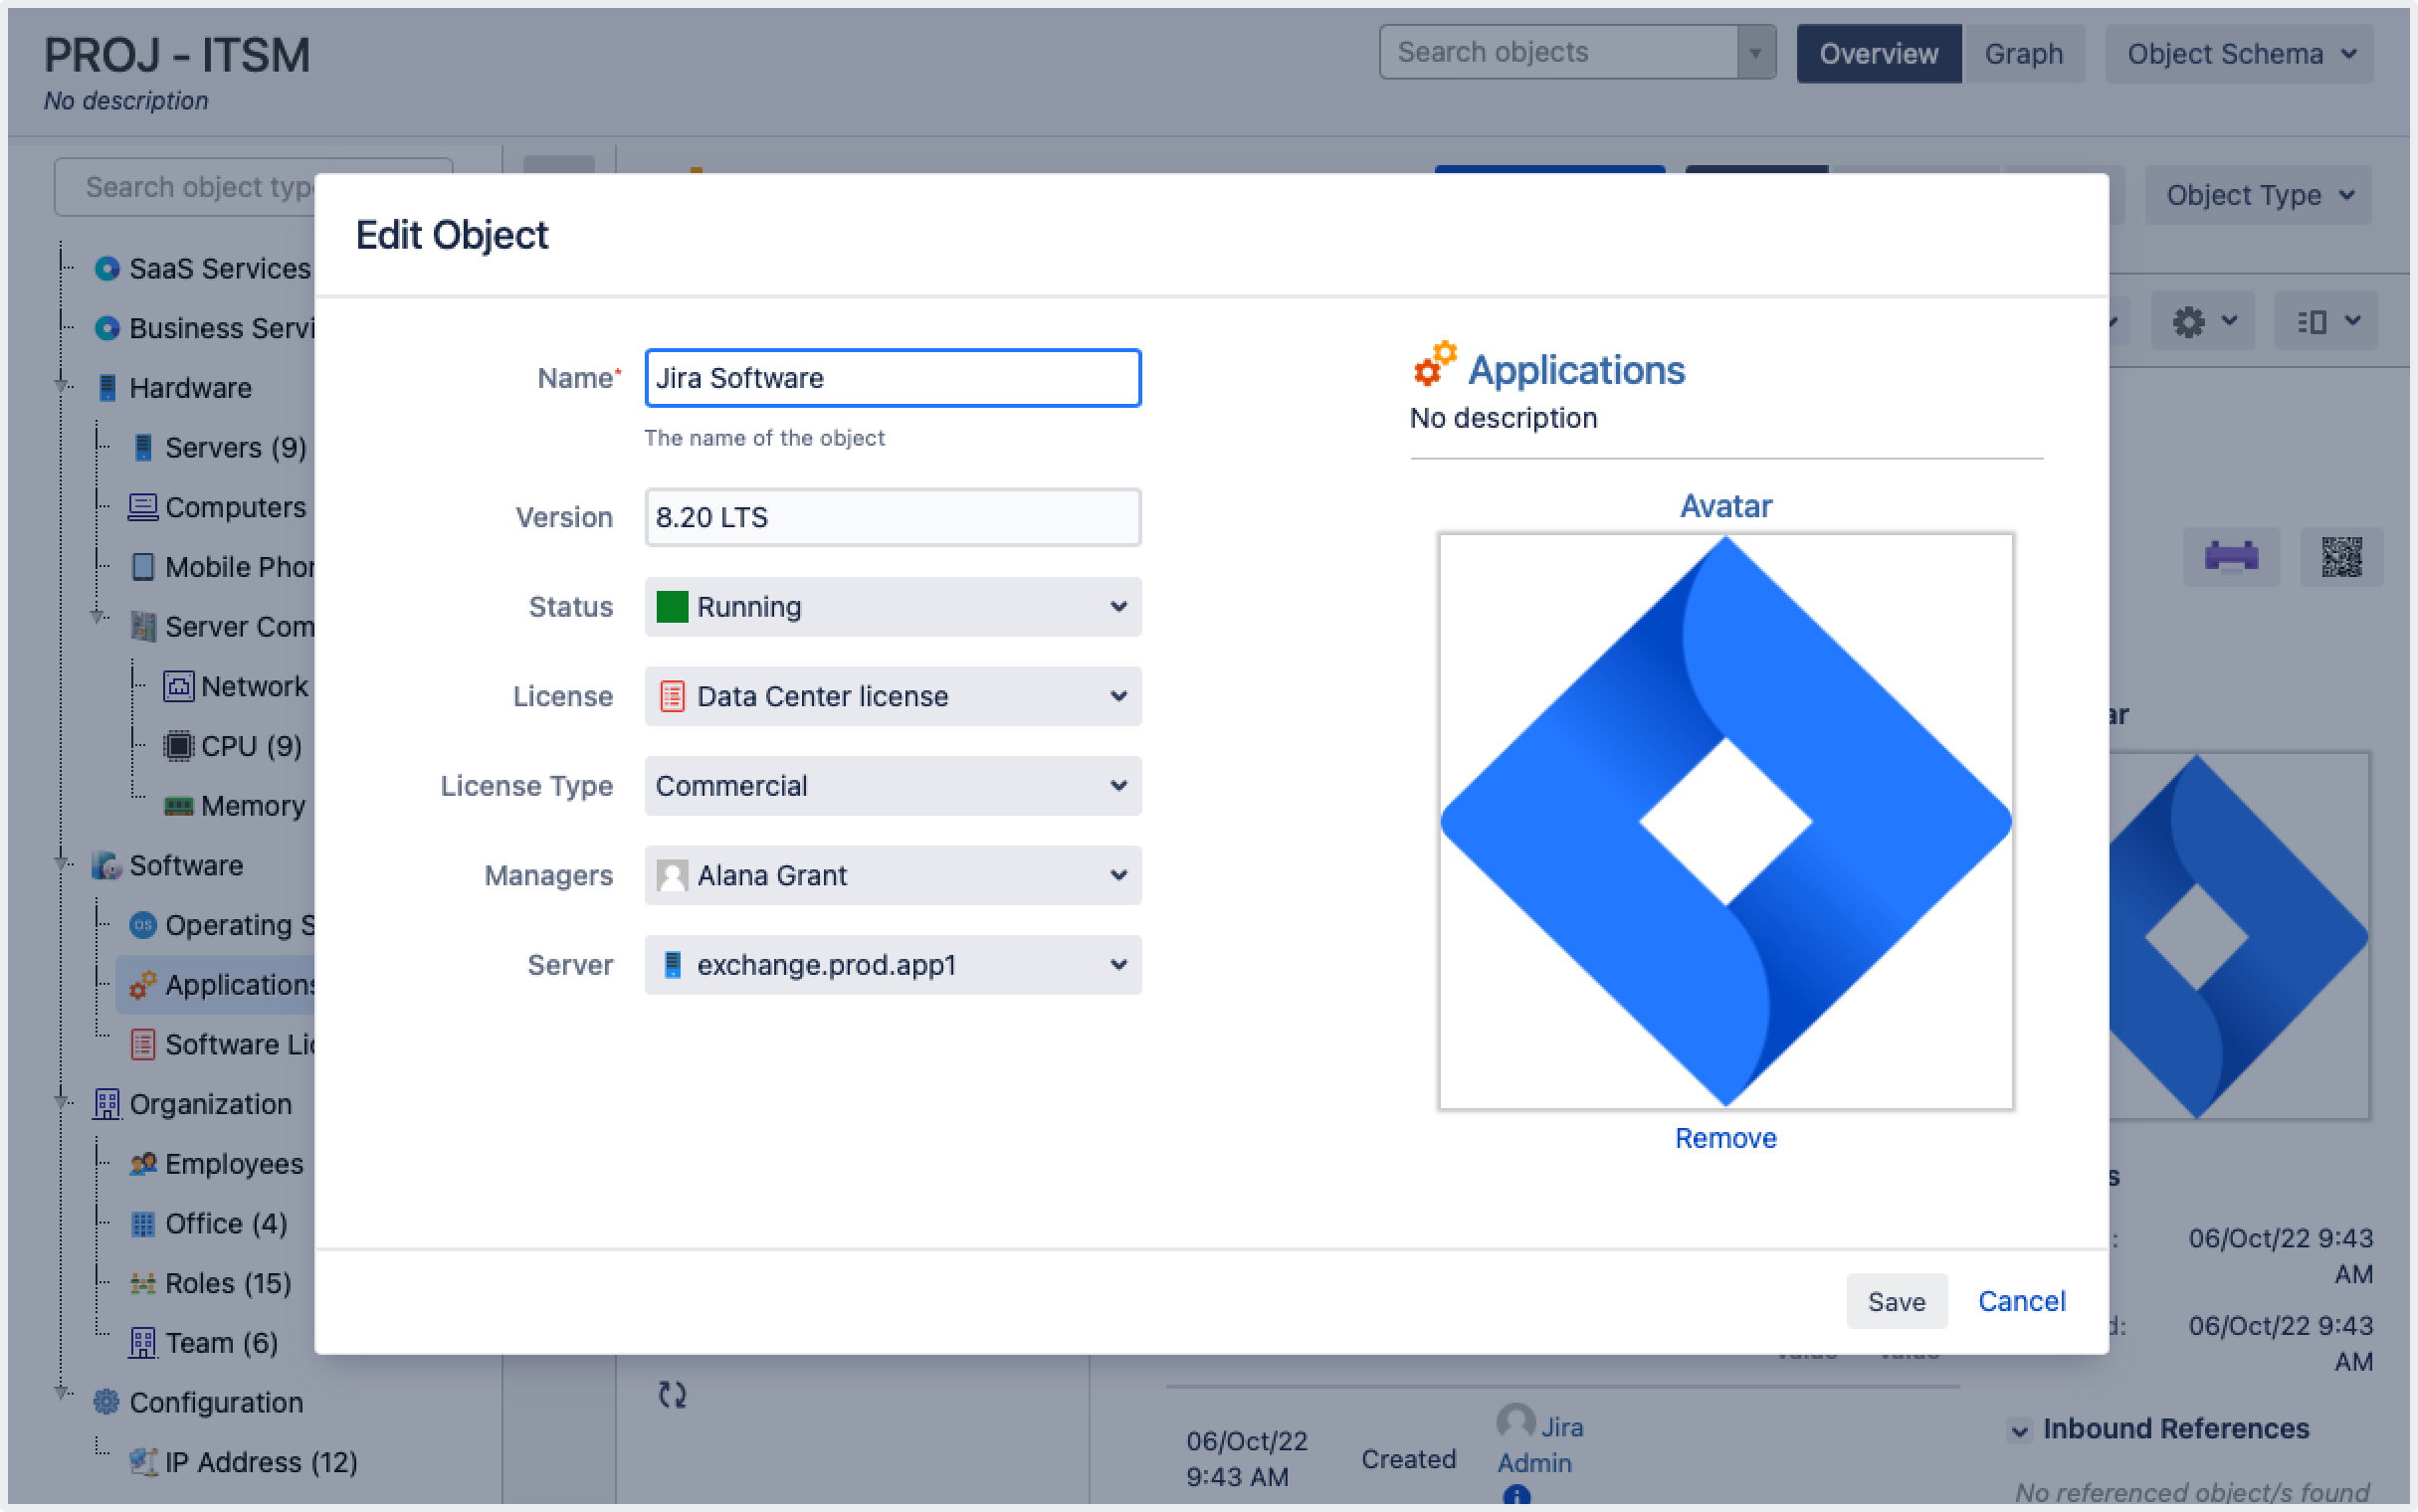Click the Search objects field
The width and height of the screenshot is (2418, 1512).
click(1558, 53)
